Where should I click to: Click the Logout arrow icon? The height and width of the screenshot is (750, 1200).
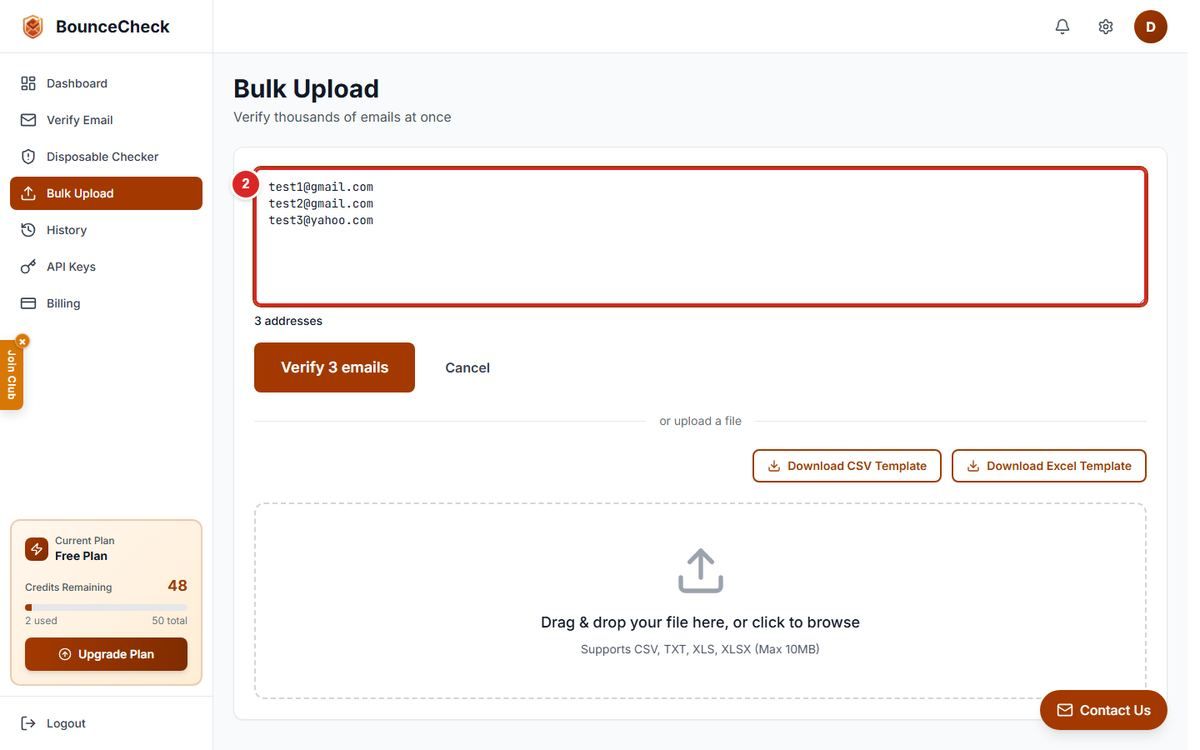click(28, 723)
